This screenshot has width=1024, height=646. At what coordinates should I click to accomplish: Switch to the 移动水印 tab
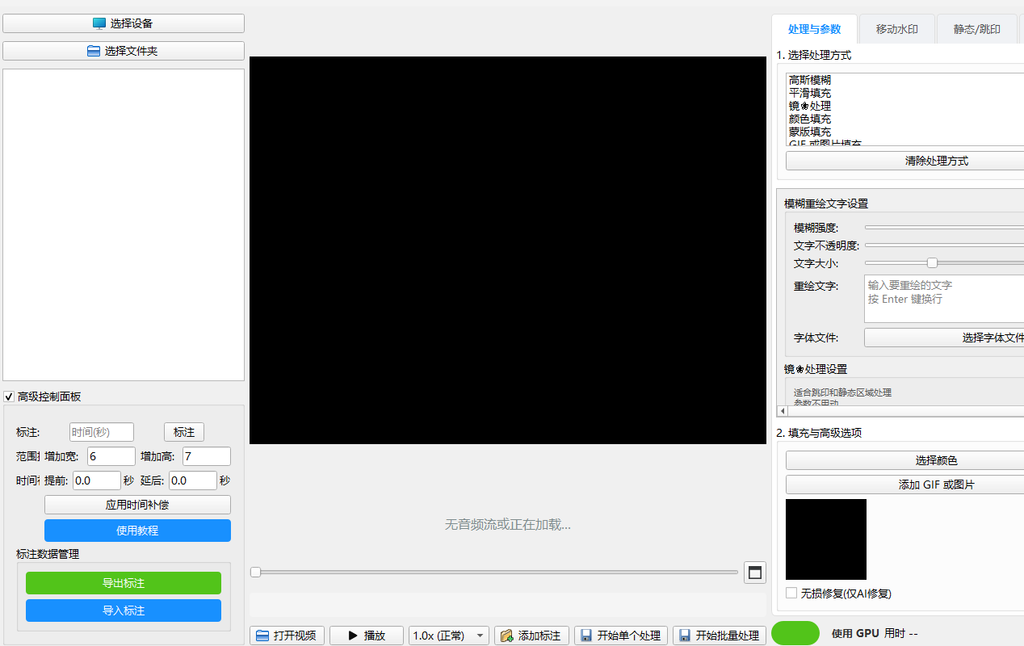pos(897,29)
